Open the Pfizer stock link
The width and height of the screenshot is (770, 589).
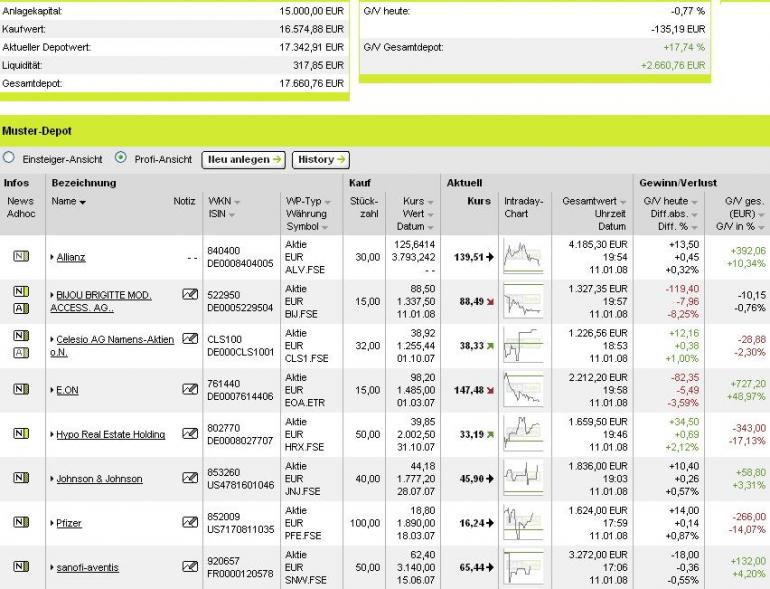[x=69, y=523]
